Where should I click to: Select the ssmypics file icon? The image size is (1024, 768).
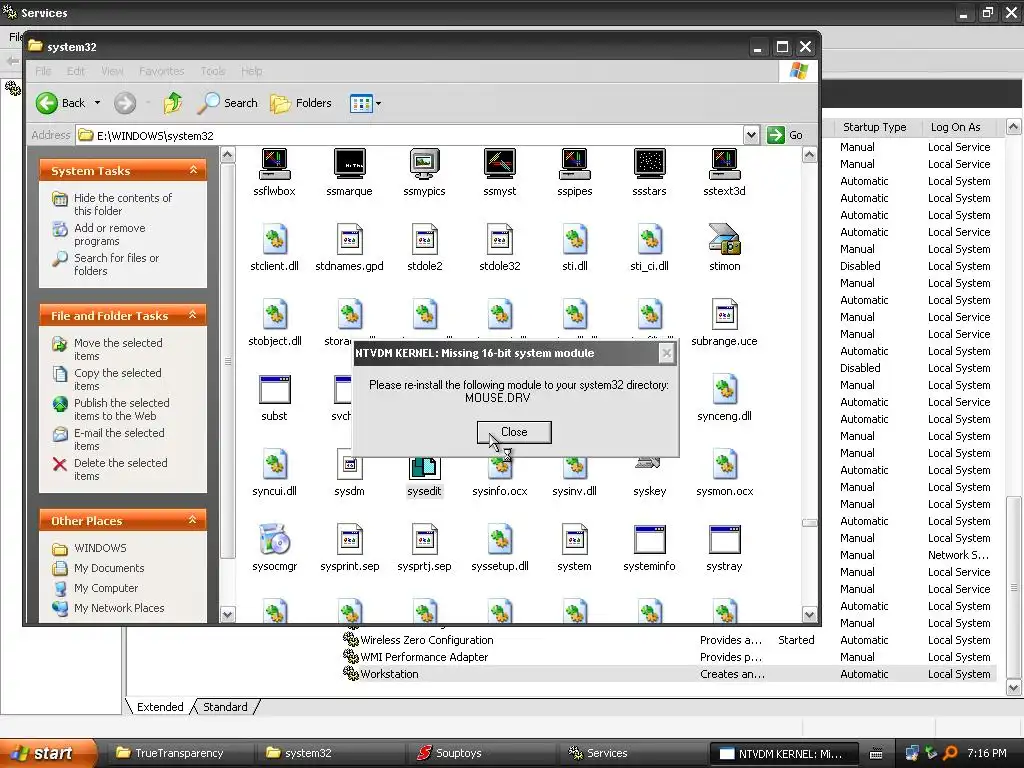pos(424,165)
